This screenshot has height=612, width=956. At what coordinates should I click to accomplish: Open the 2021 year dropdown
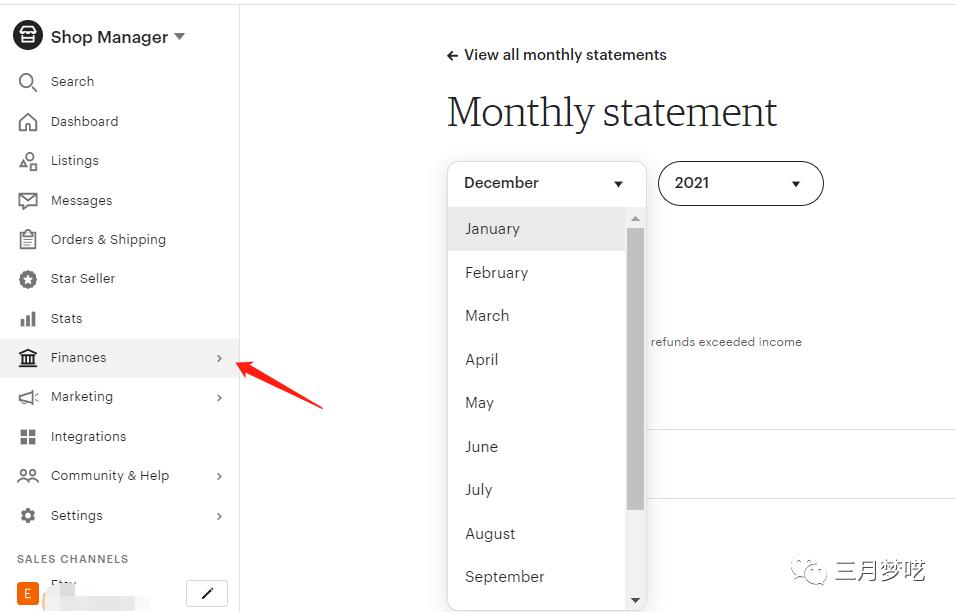740,184
